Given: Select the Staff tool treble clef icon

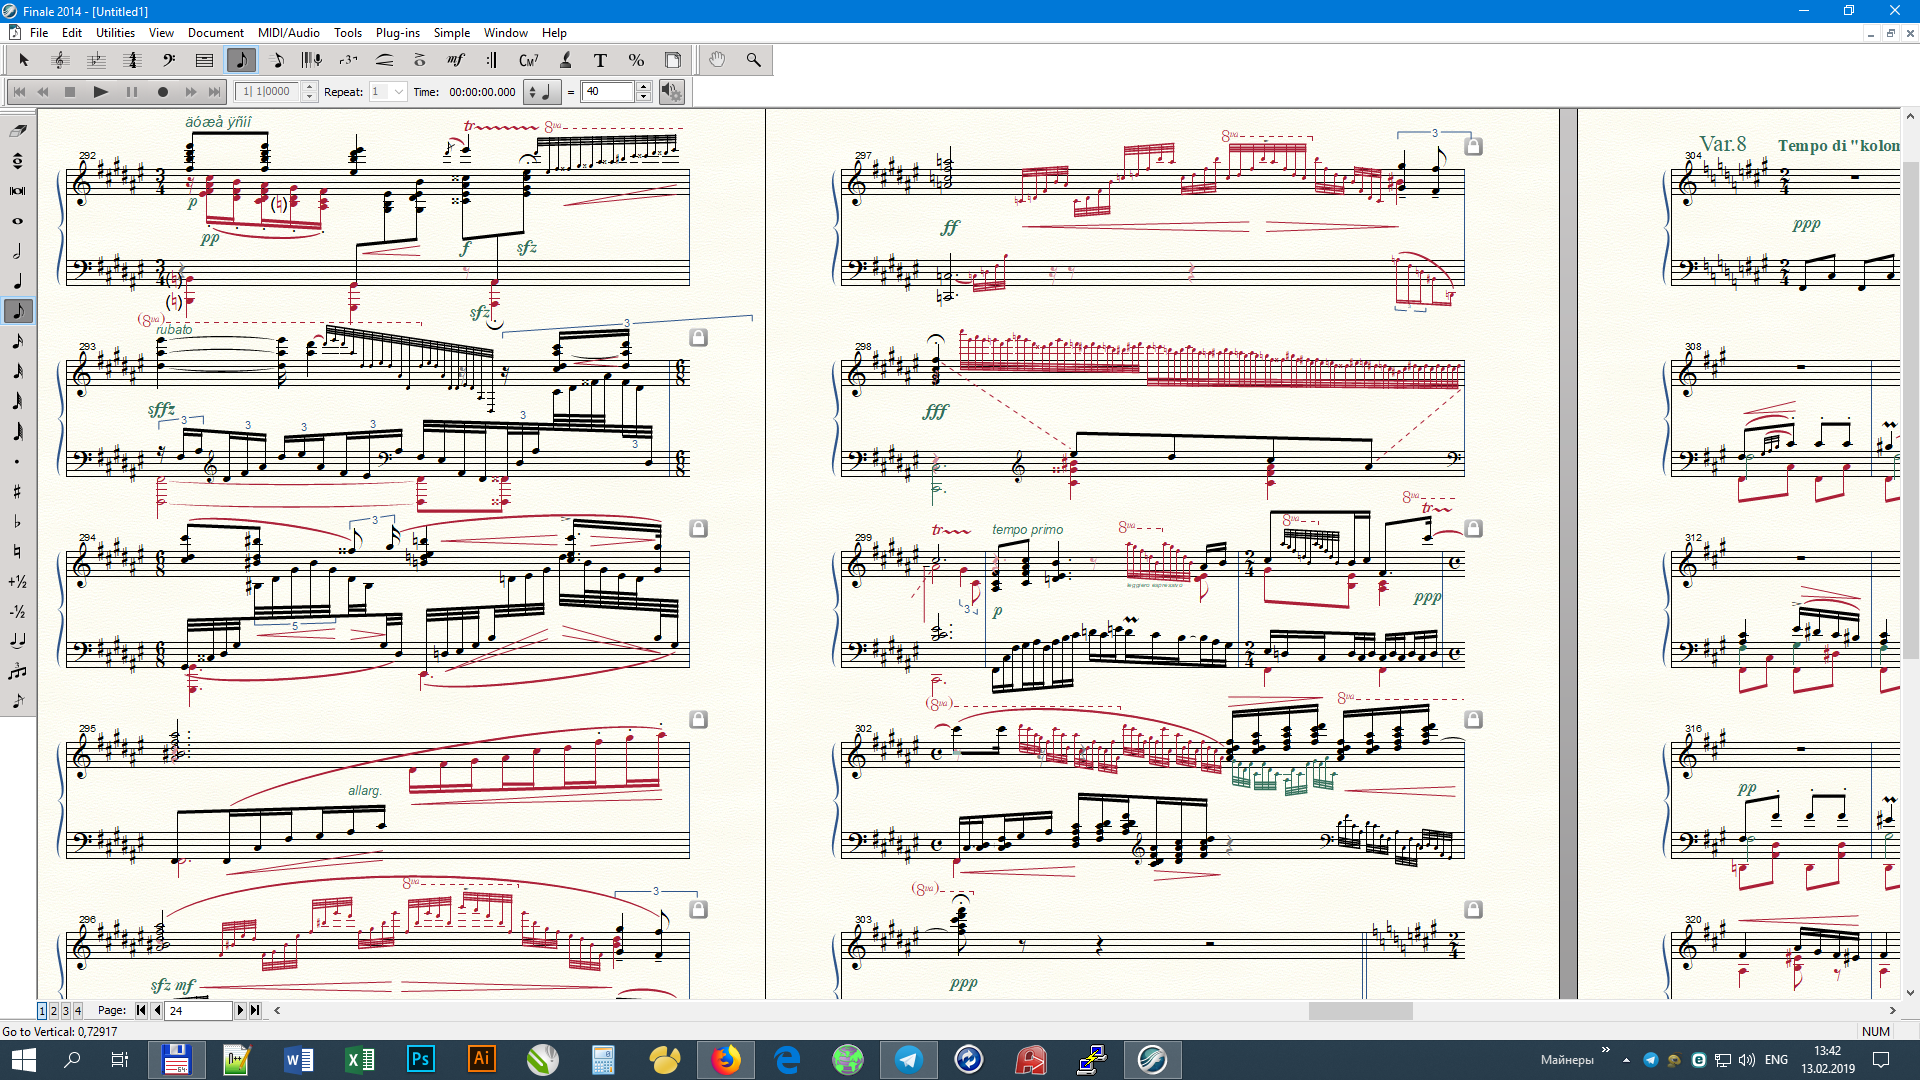Looking at the screenshot, I should (x=60, y=60).
